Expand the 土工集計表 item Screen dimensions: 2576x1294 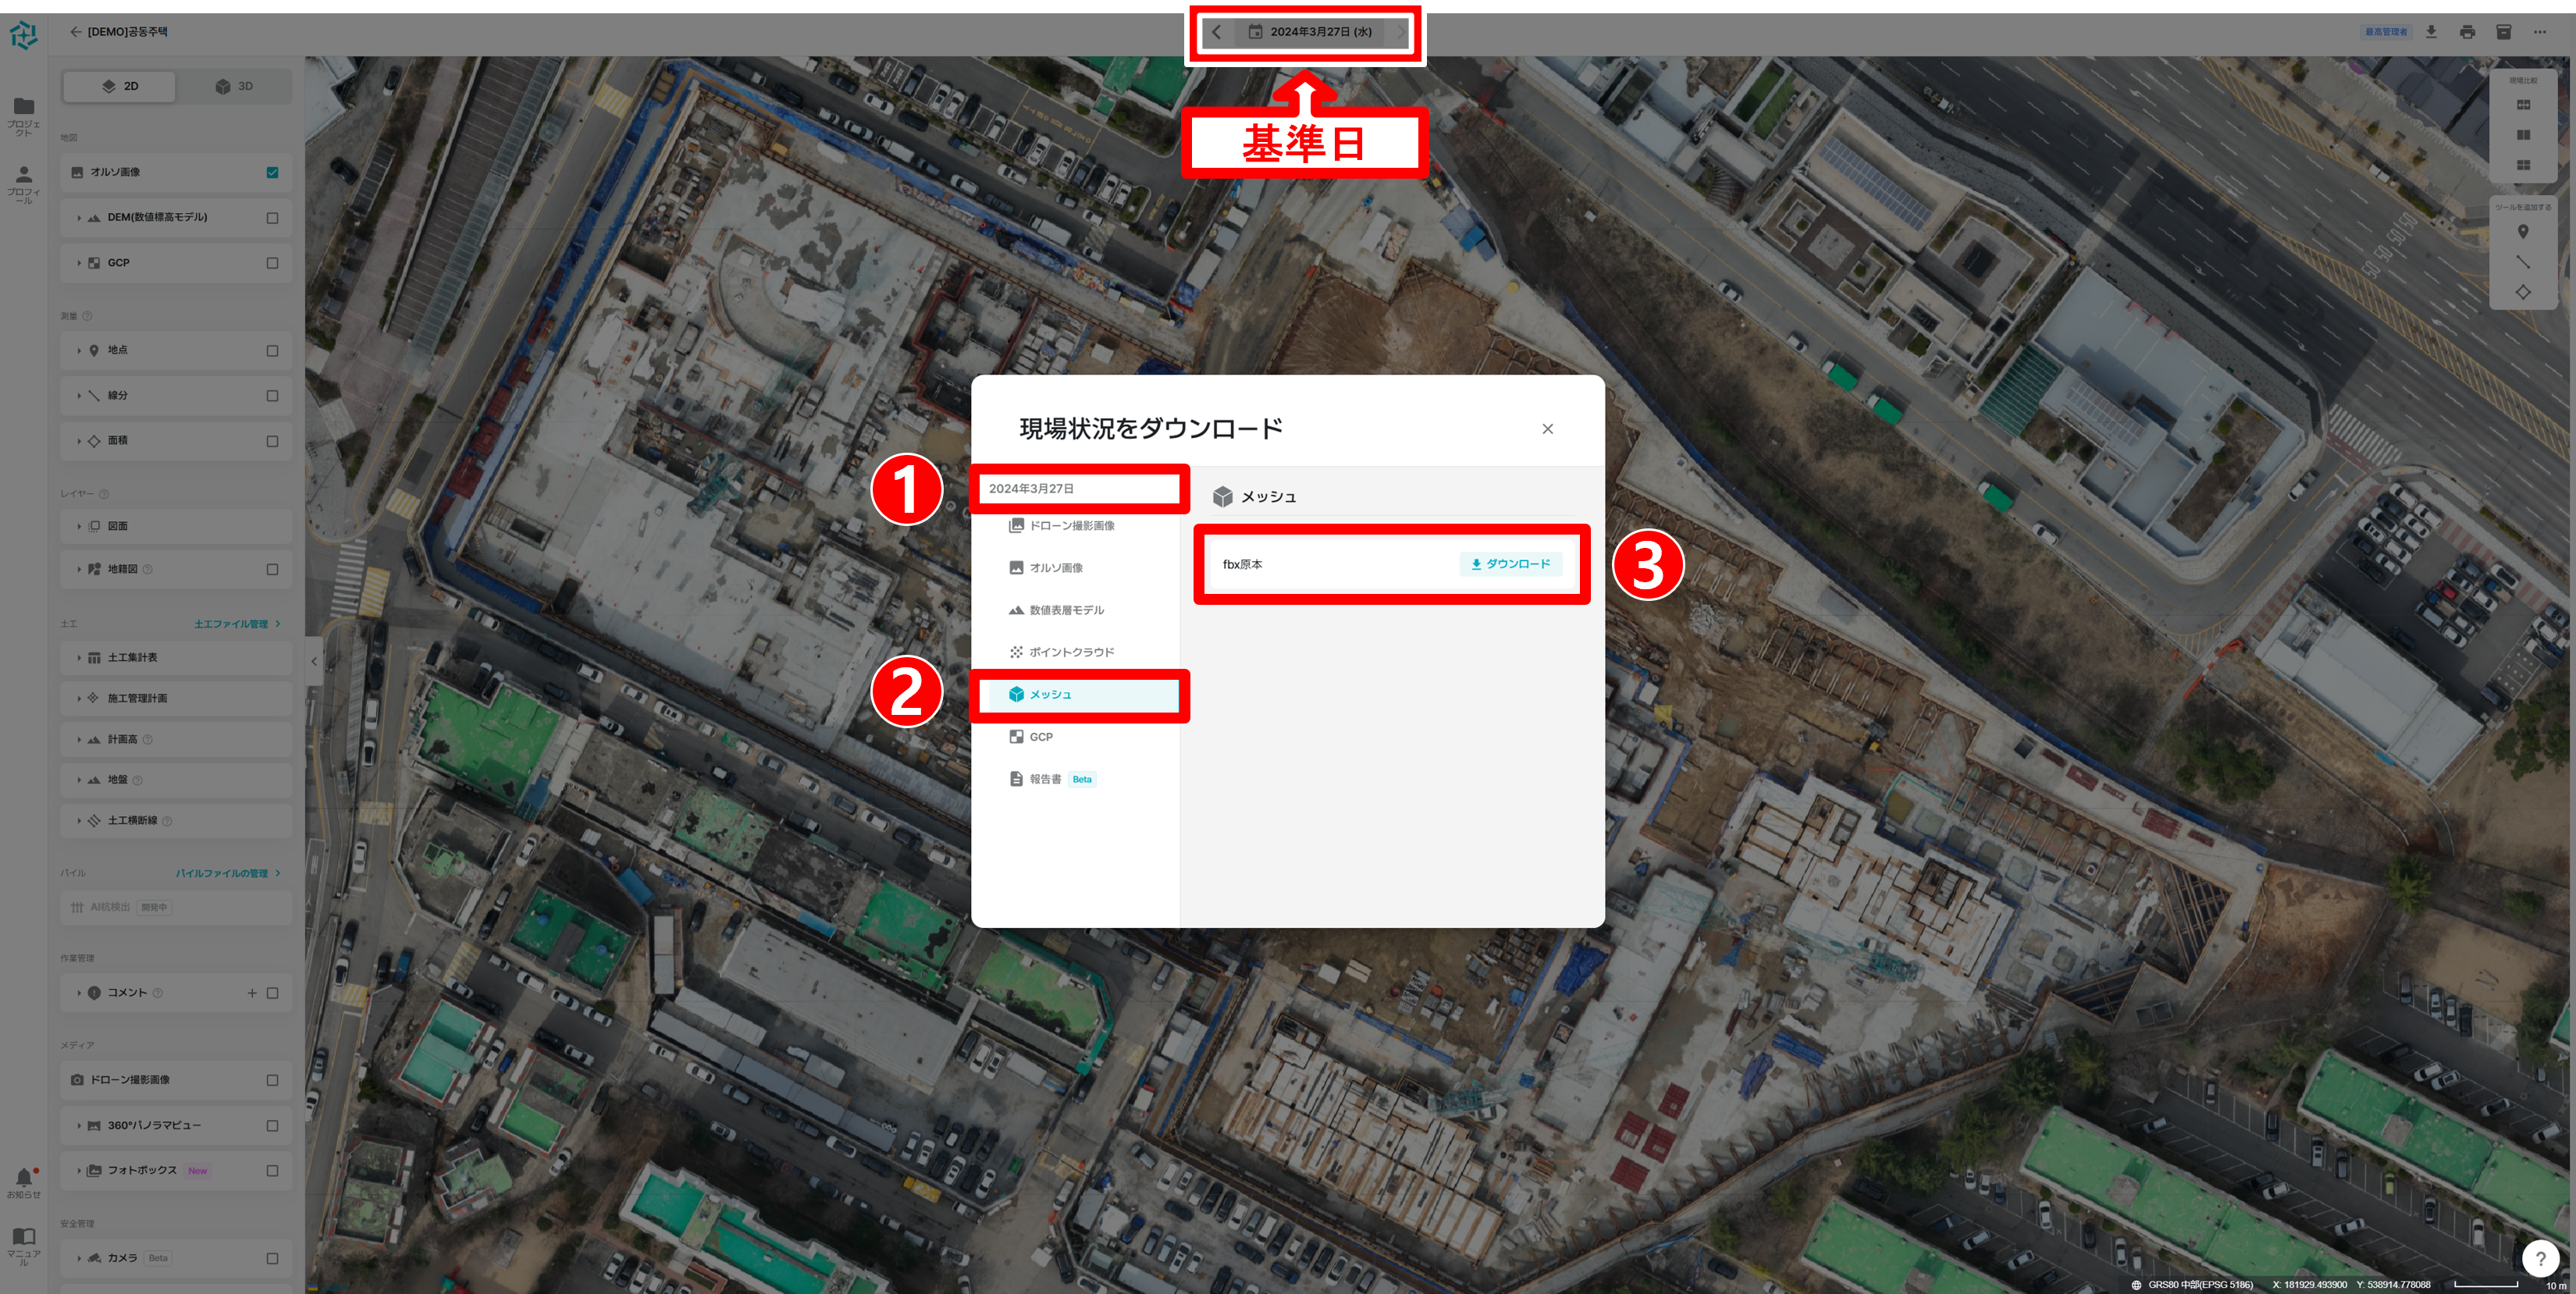(x=79, y=658)
